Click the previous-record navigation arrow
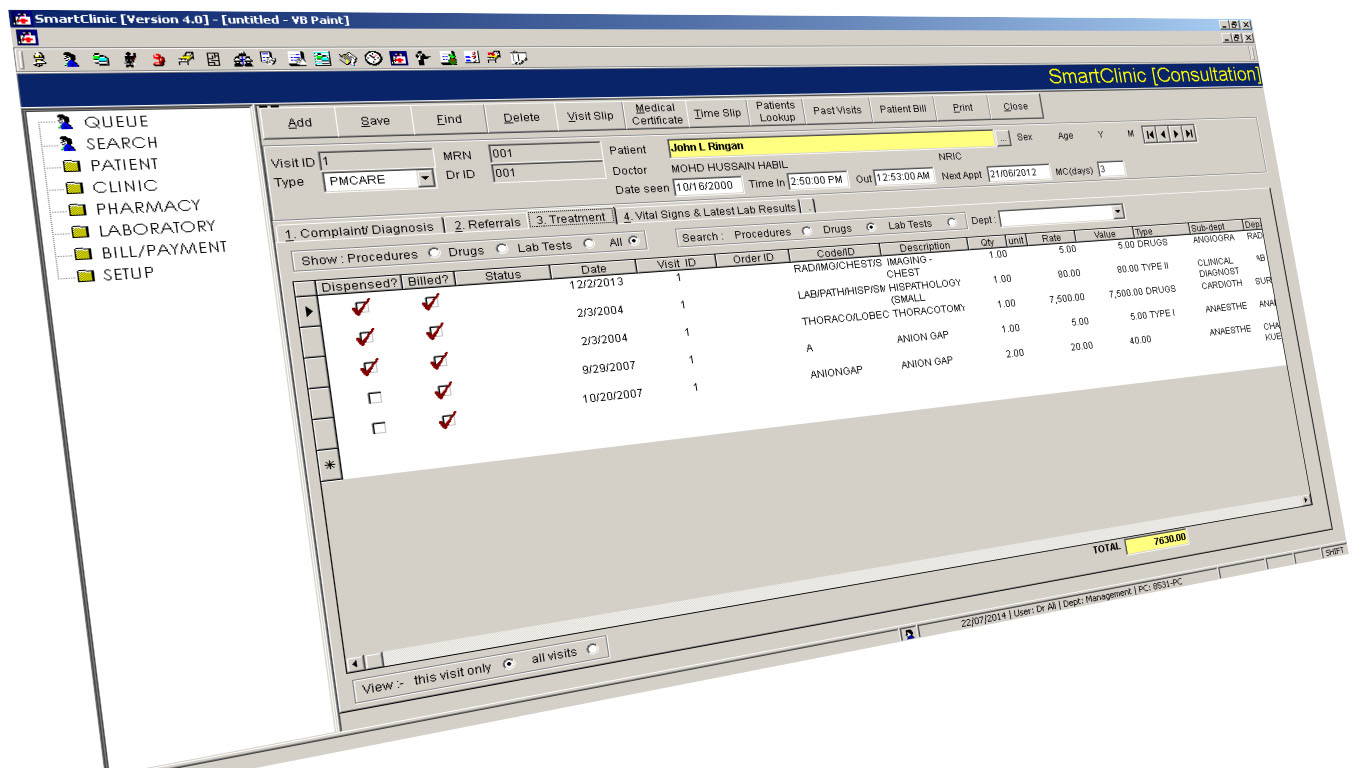 coord(1164,134)
